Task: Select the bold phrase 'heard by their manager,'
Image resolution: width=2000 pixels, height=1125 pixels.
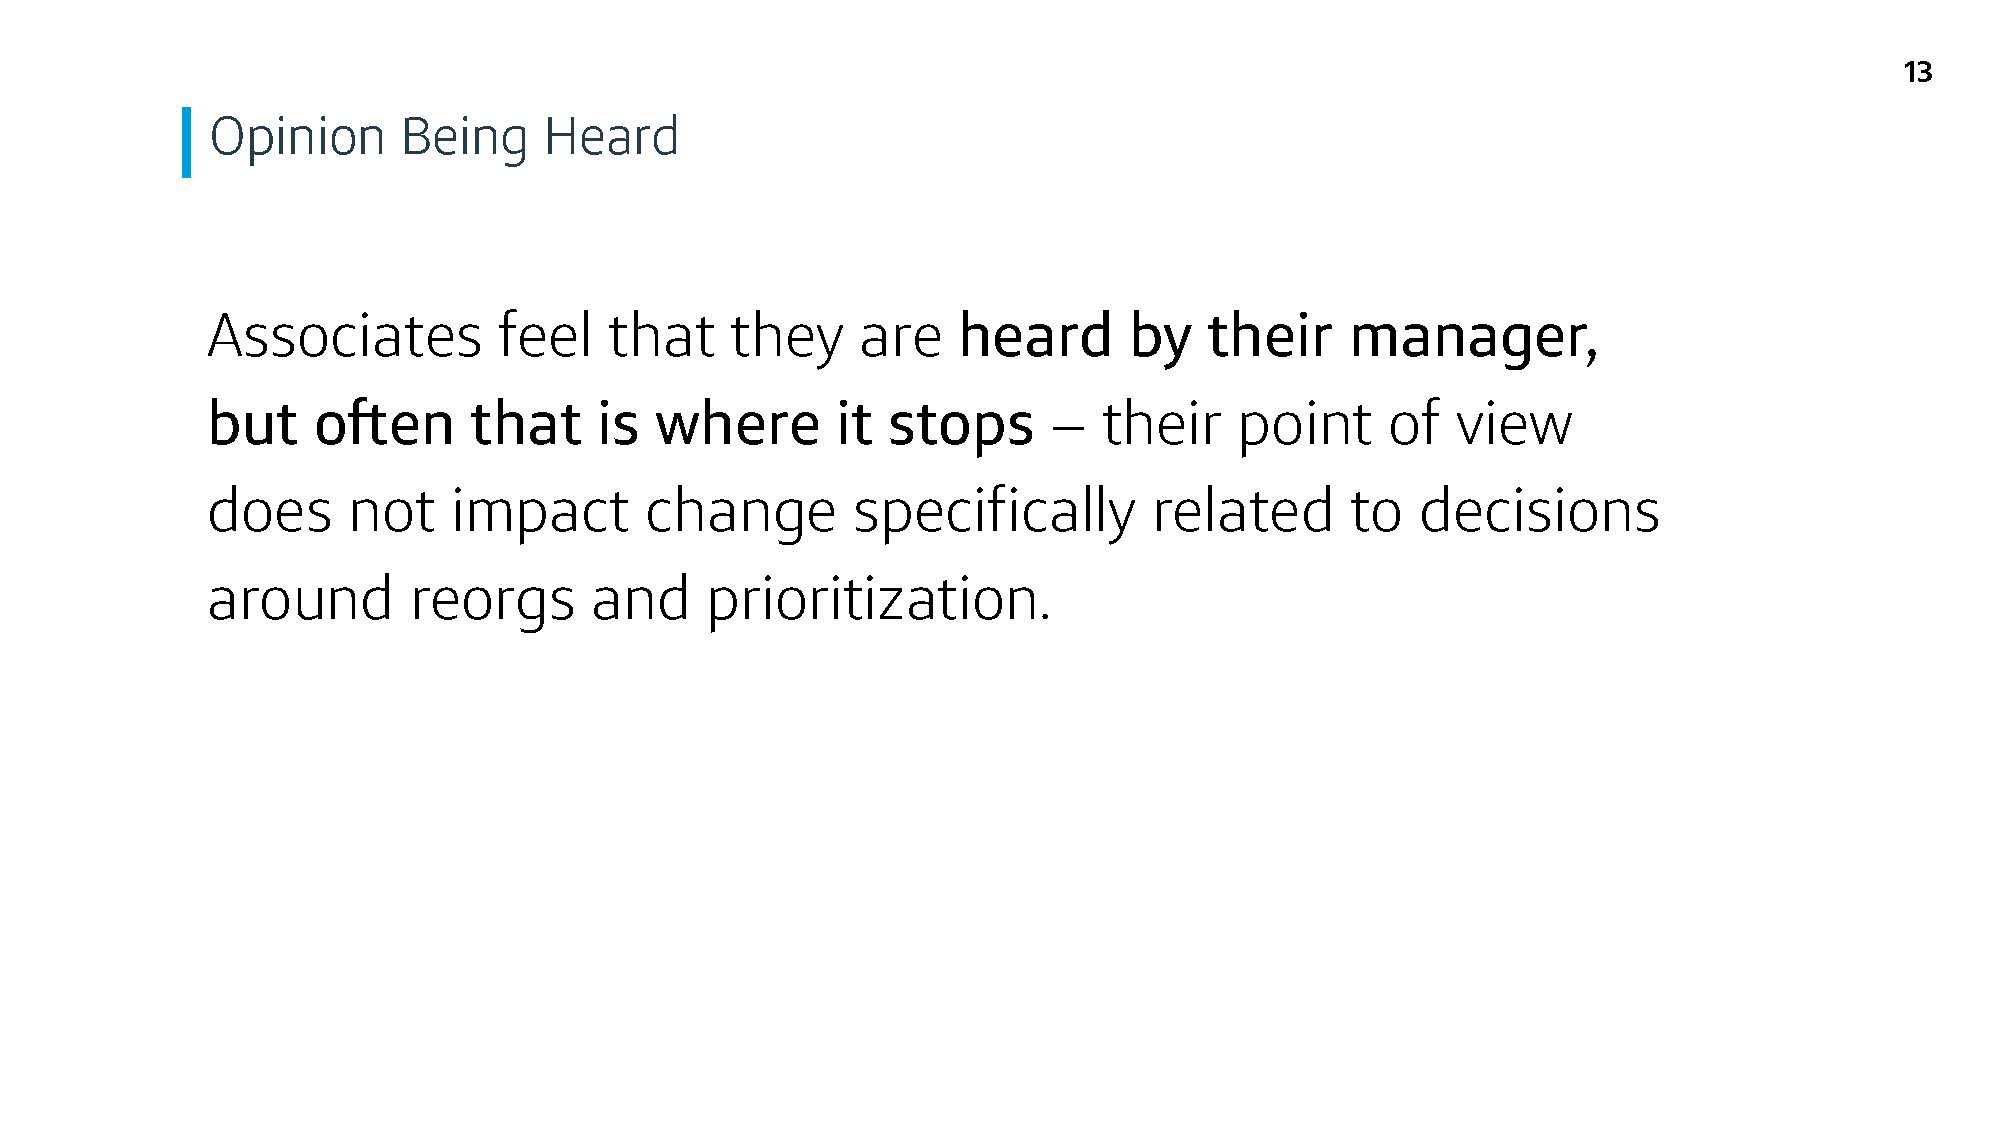Action: (1279, 338)
